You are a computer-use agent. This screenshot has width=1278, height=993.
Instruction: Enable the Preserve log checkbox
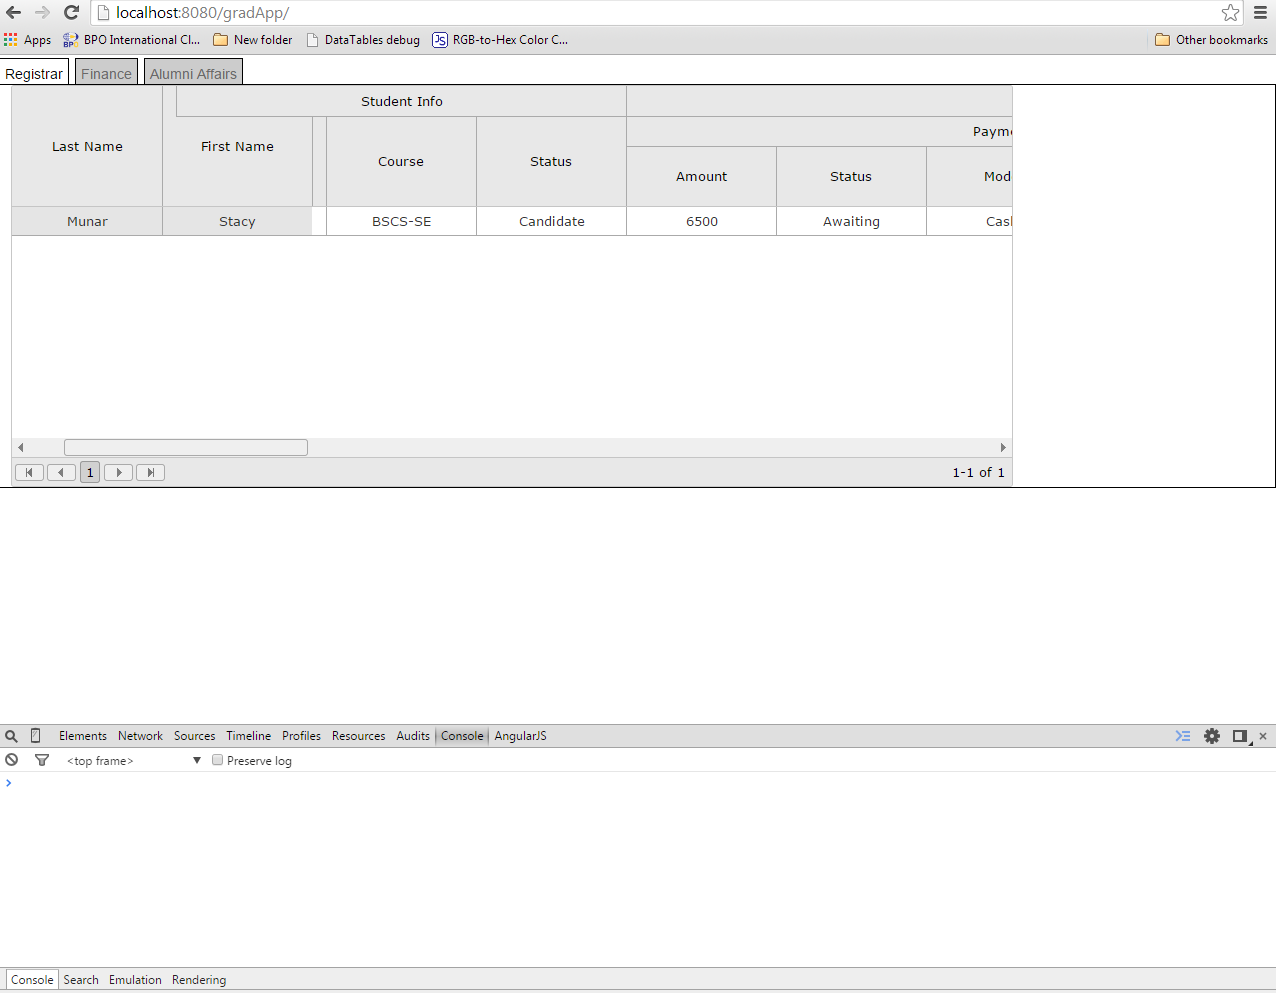click(217, 760)
